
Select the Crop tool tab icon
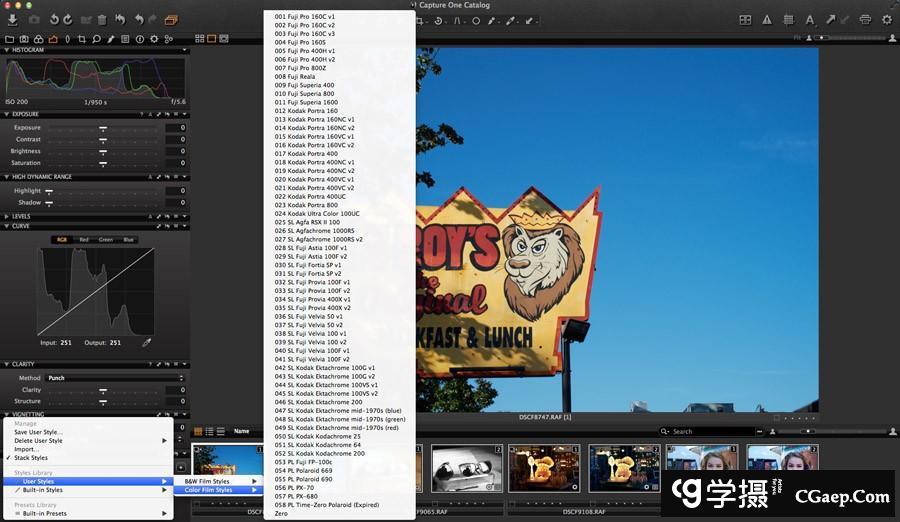coord(81,39)
